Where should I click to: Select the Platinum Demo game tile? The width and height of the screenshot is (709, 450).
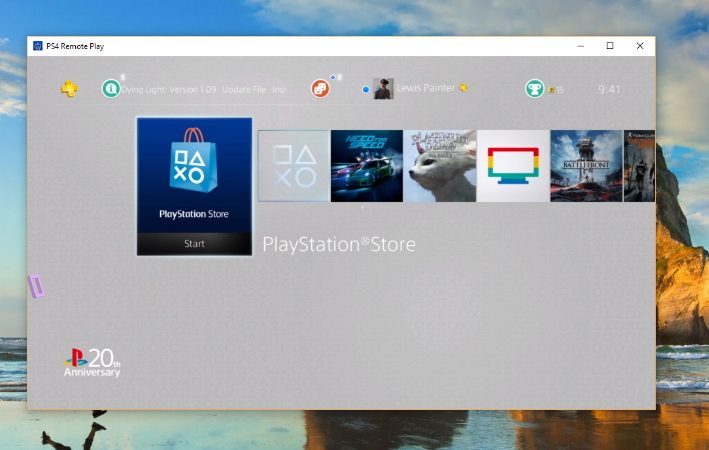[440, 166]
